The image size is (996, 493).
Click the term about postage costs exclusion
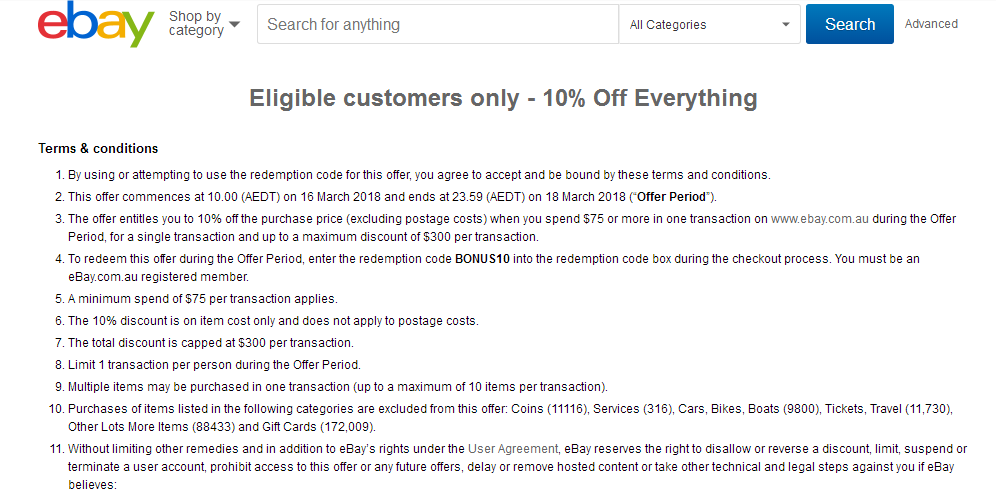pyautogui.click(x=273, y=321)
